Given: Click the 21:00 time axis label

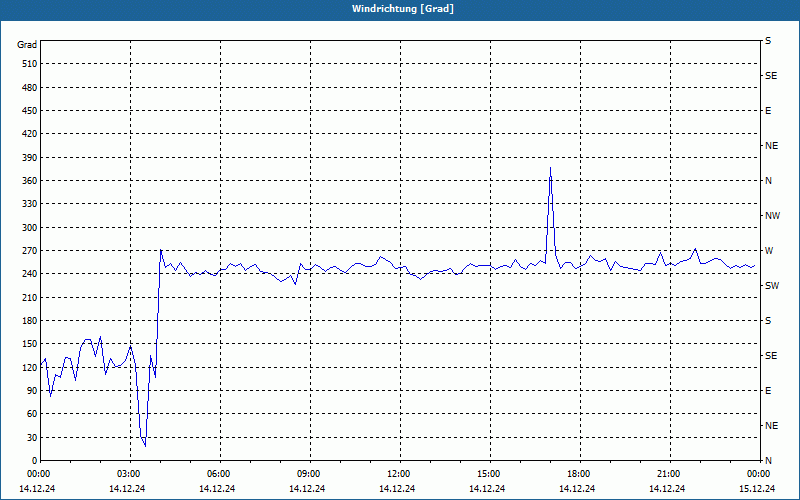Looking at the screenshot, I should coord(670,474).
